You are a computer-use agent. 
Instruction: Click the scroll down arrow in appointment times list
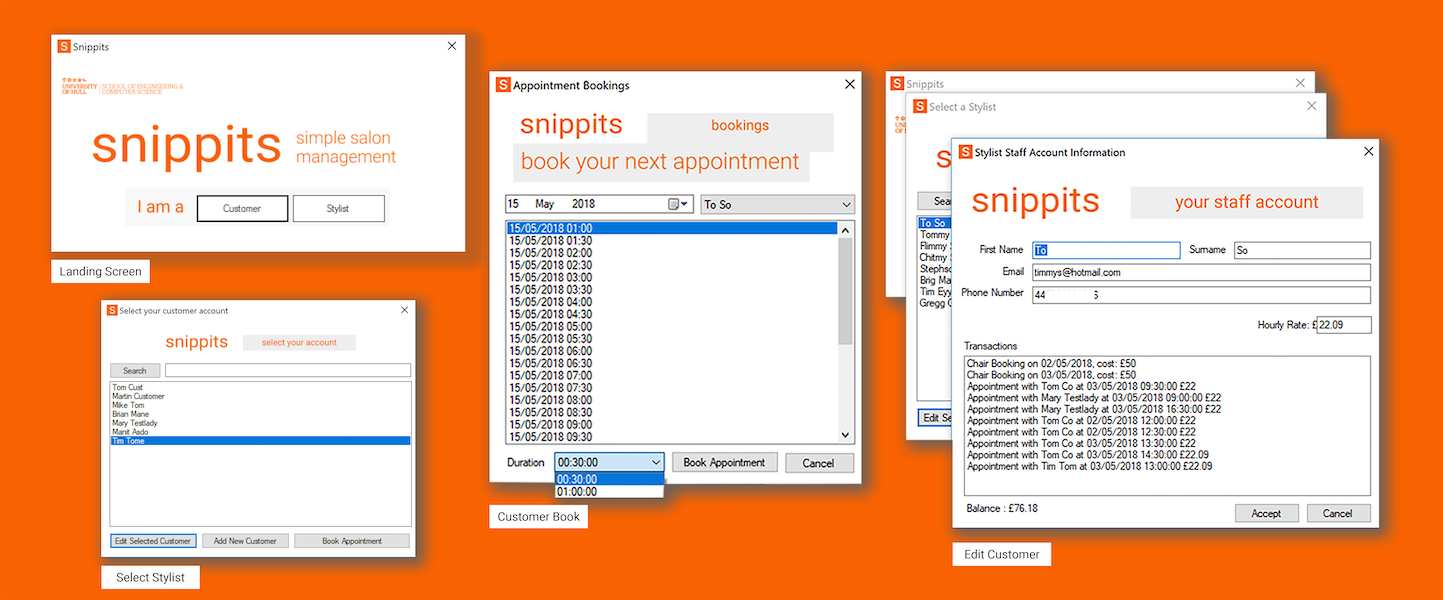(x=845, y=435)
